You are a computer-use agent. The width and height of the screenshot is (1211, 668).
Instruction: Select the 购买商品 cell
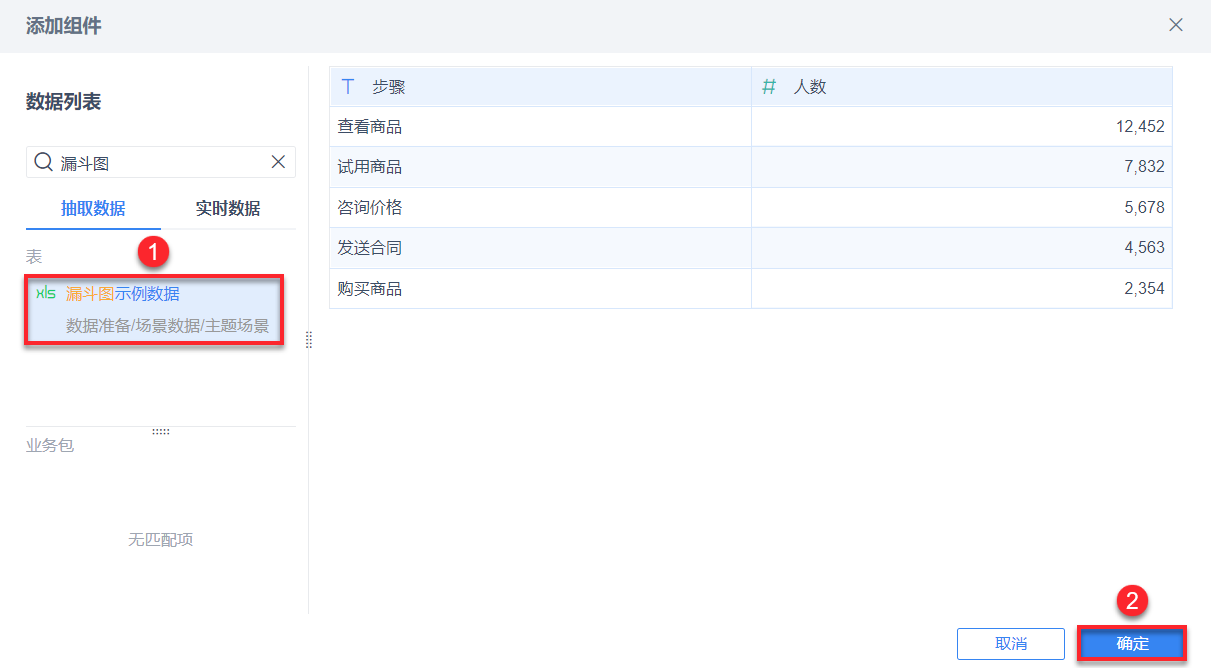pos(540,288)
